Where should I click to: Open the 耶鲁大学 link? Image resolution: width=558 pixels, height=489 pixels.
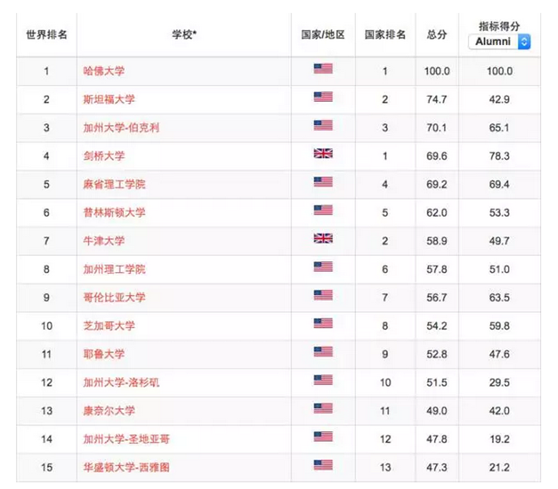pos(104,354)
